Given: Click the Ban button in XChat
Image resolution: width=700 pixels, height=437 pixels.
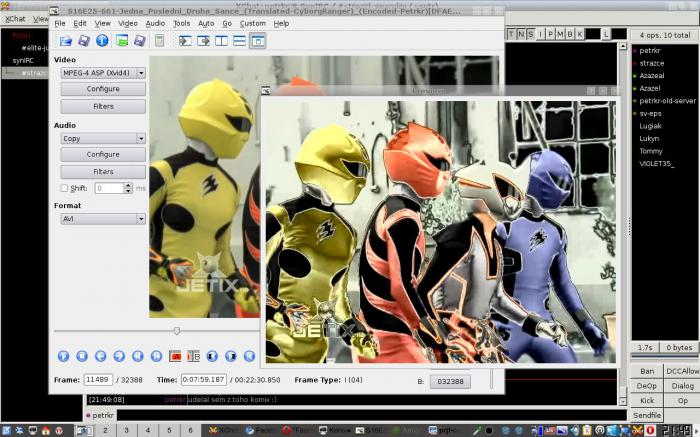Looking at the screenshot, I should coord(647,371).
